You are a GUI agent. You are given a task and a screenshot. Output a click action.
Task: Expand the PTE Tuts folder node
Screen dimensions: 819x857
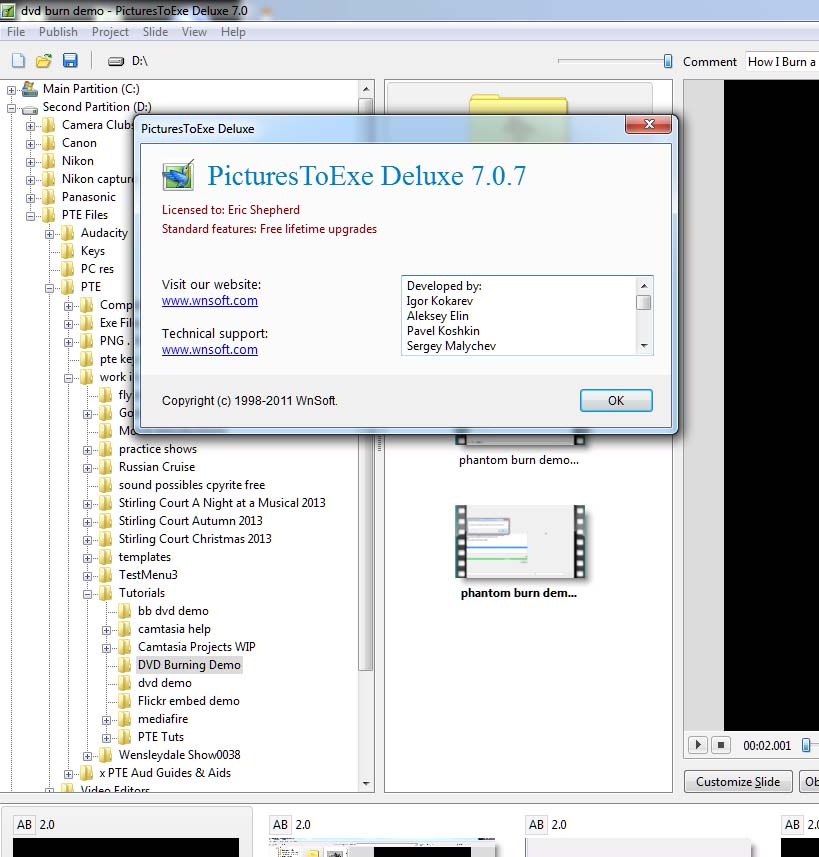click(x=107, y=738)
